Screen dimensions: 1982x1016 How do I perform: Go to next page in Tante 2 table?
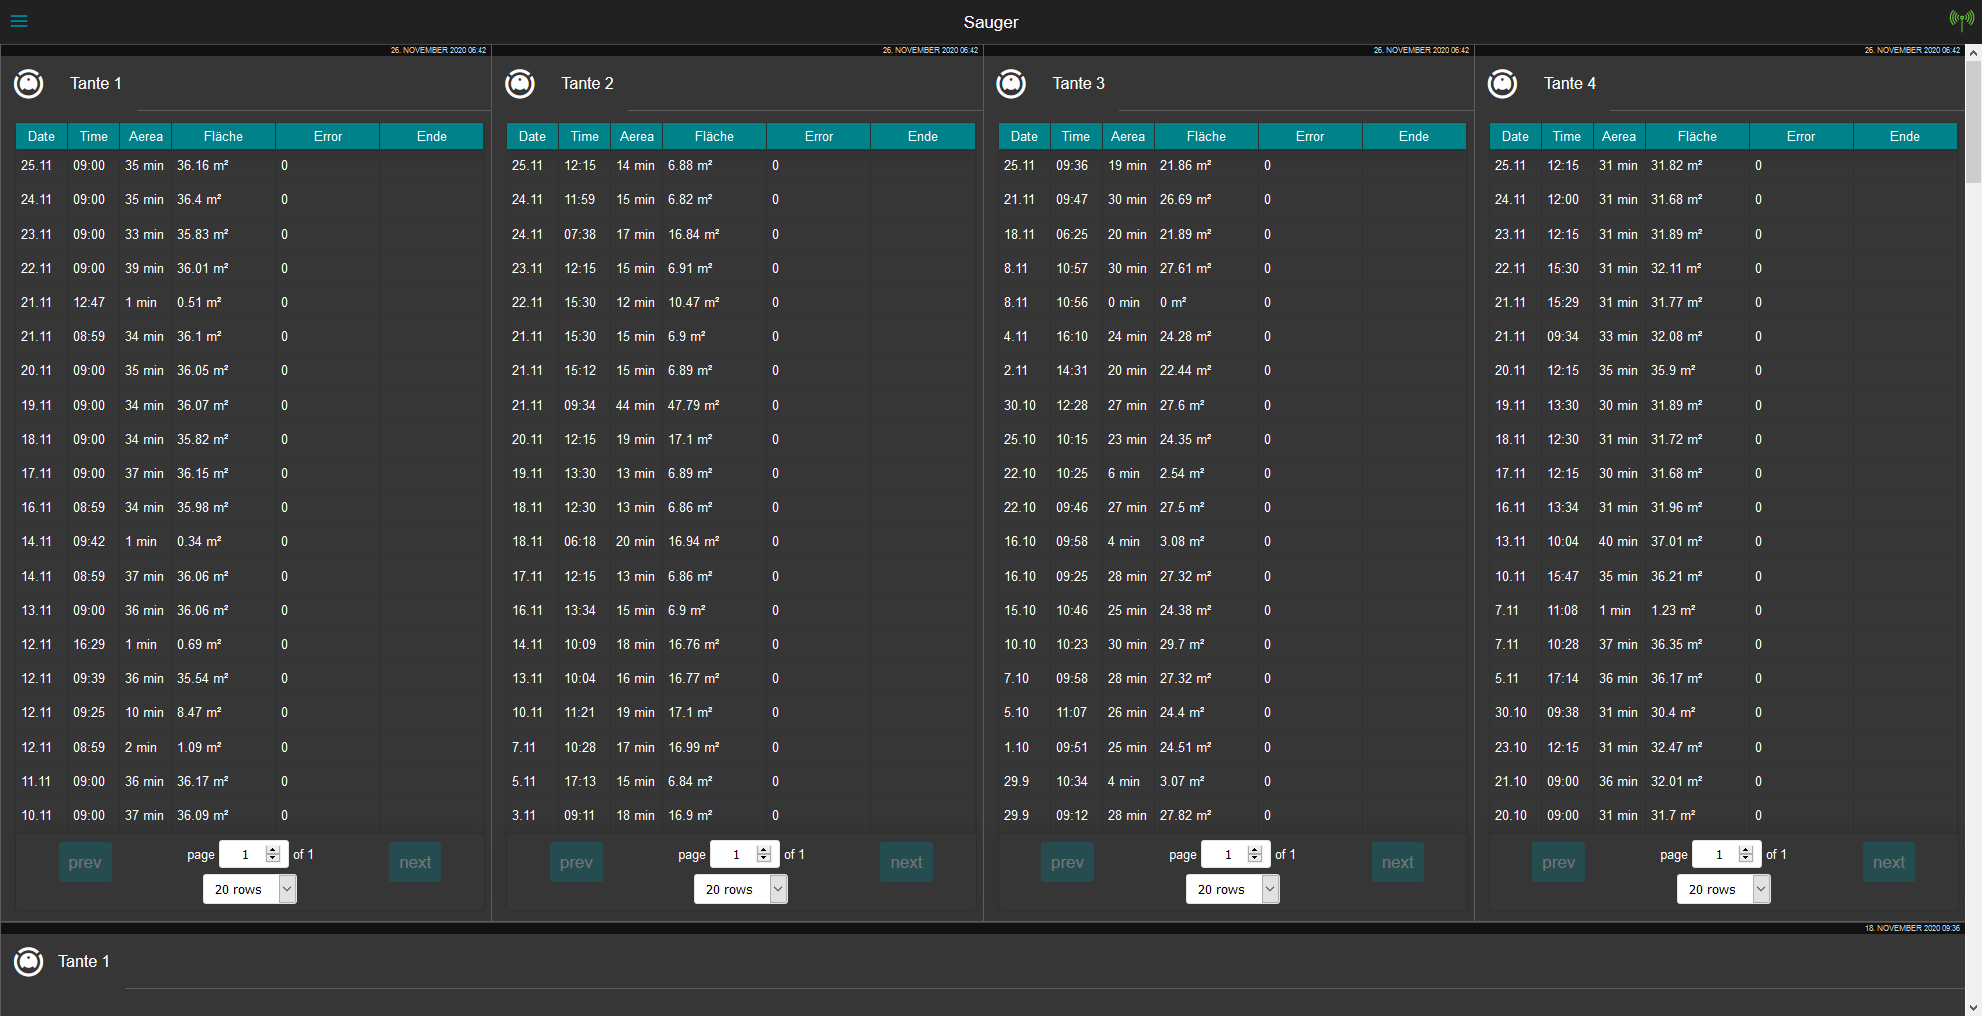pos(906,862)
